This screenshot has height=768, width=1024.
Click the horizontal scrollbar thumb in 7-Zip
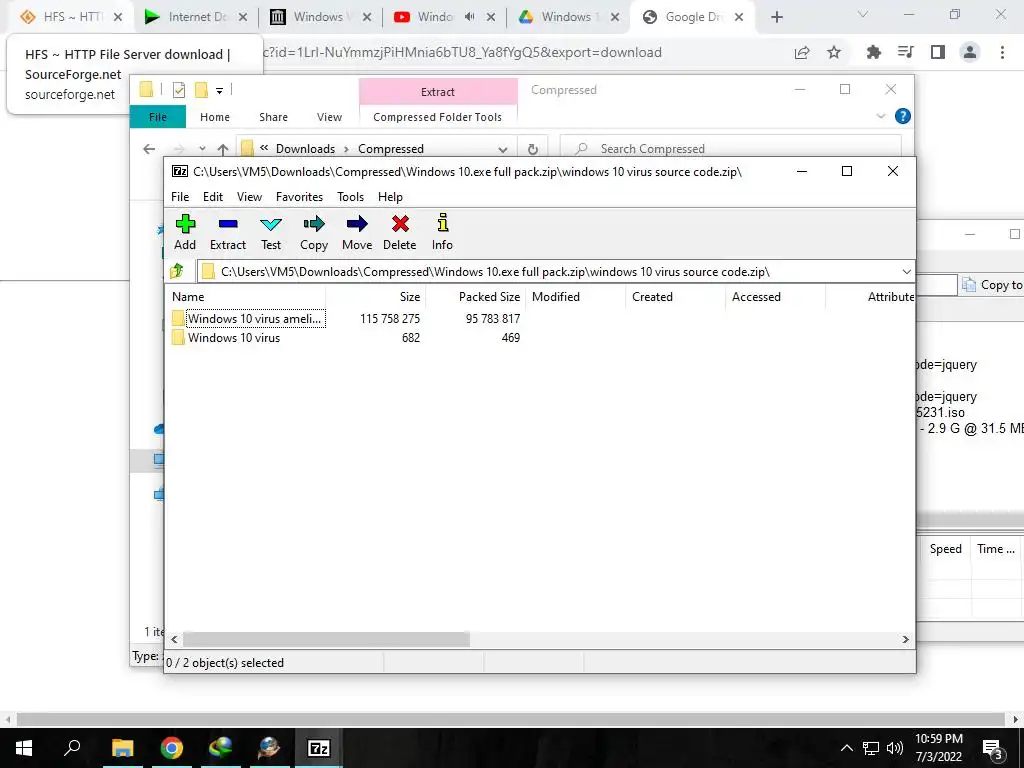tap(326, 639)
